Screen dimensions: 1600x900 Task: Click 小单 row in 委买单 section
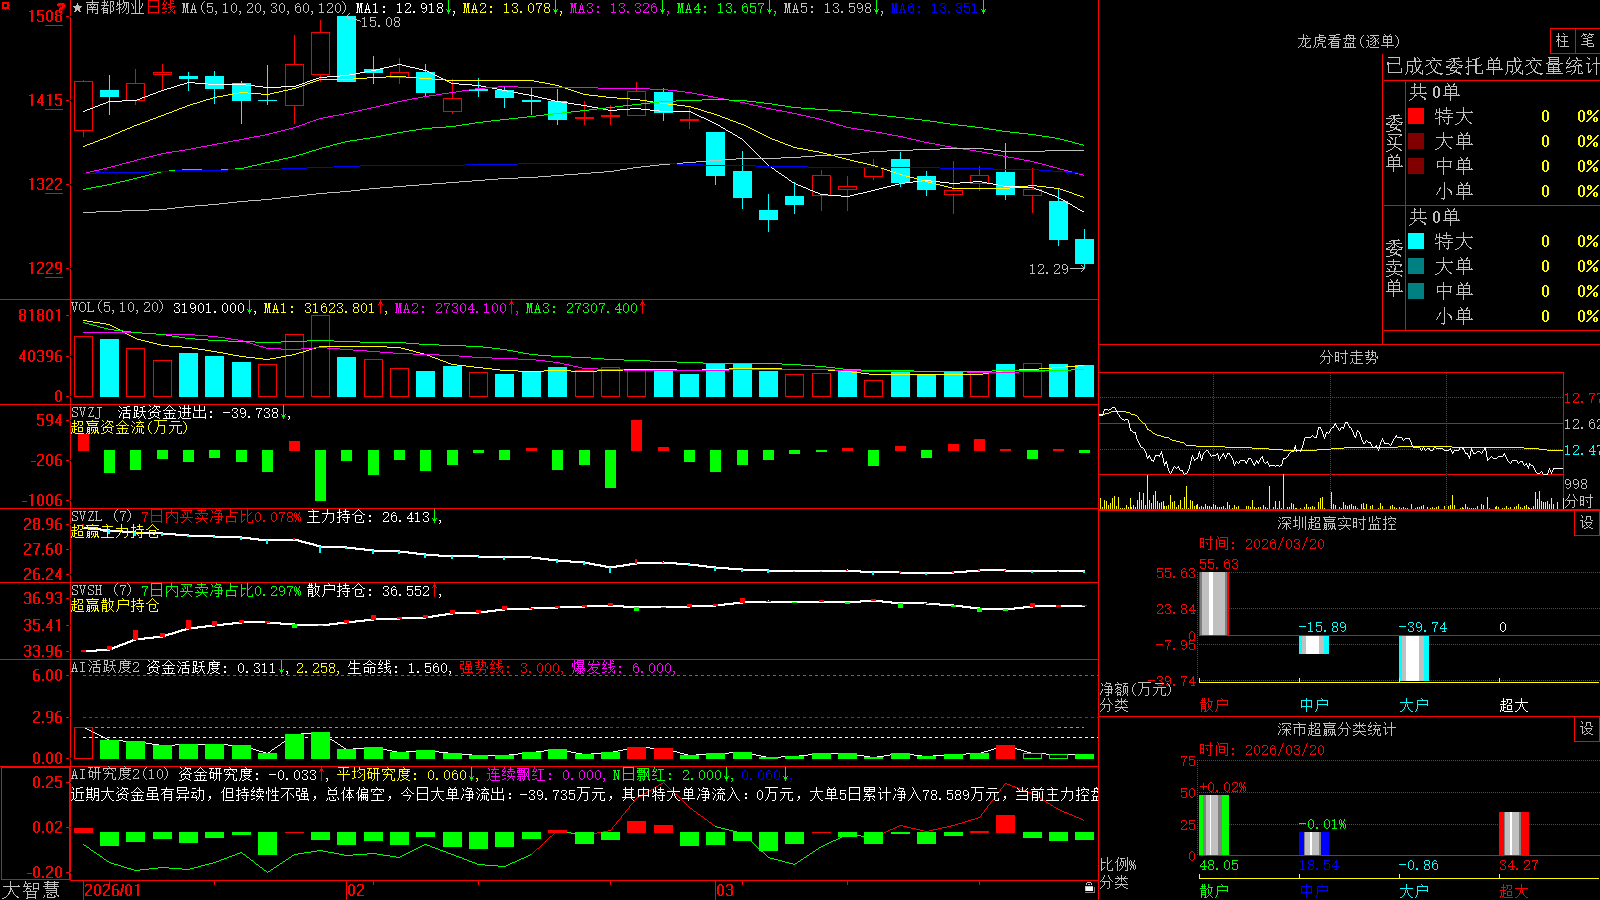point(1502,191)
